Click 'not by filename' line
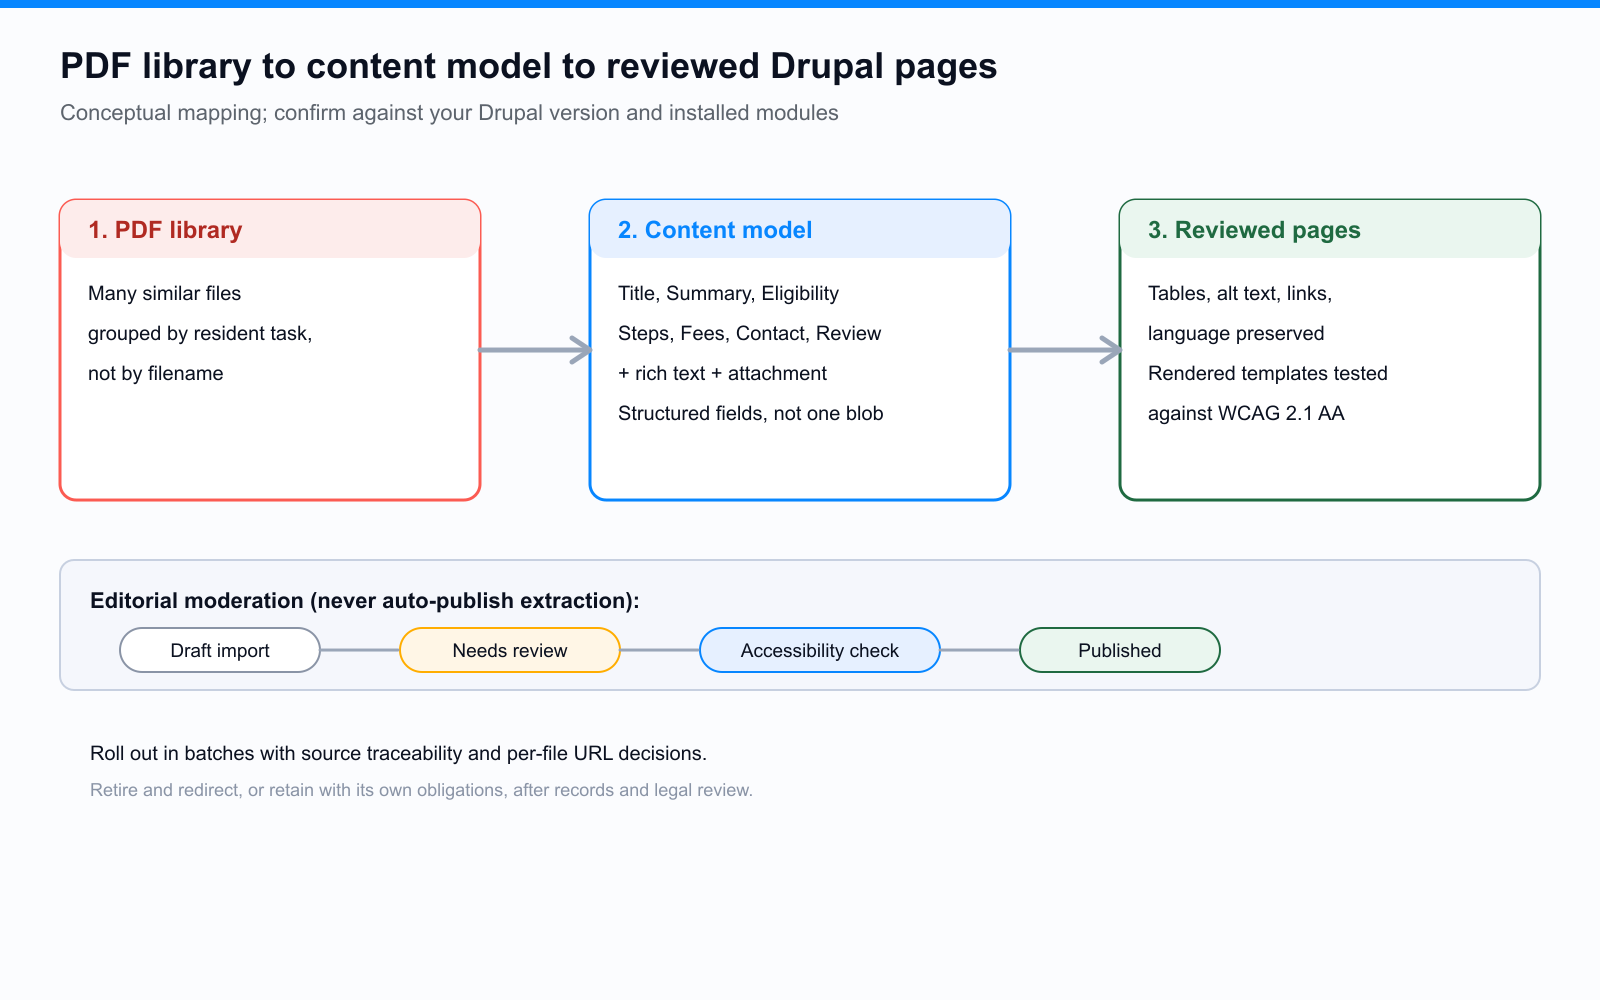The height and width of the screenshot is (1000, 1600). (155, 373)
